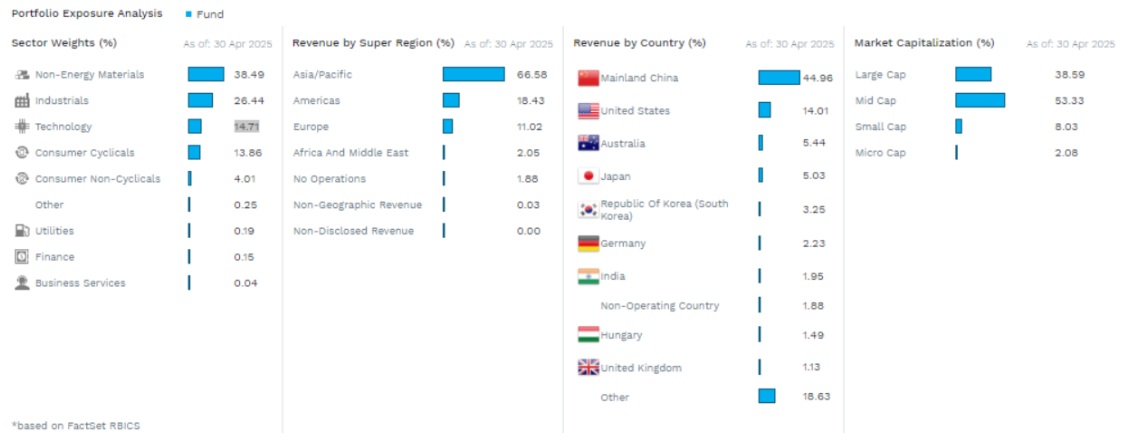
Task: Click the Asia/Pacific revenue bar
Action: (473, 75)
